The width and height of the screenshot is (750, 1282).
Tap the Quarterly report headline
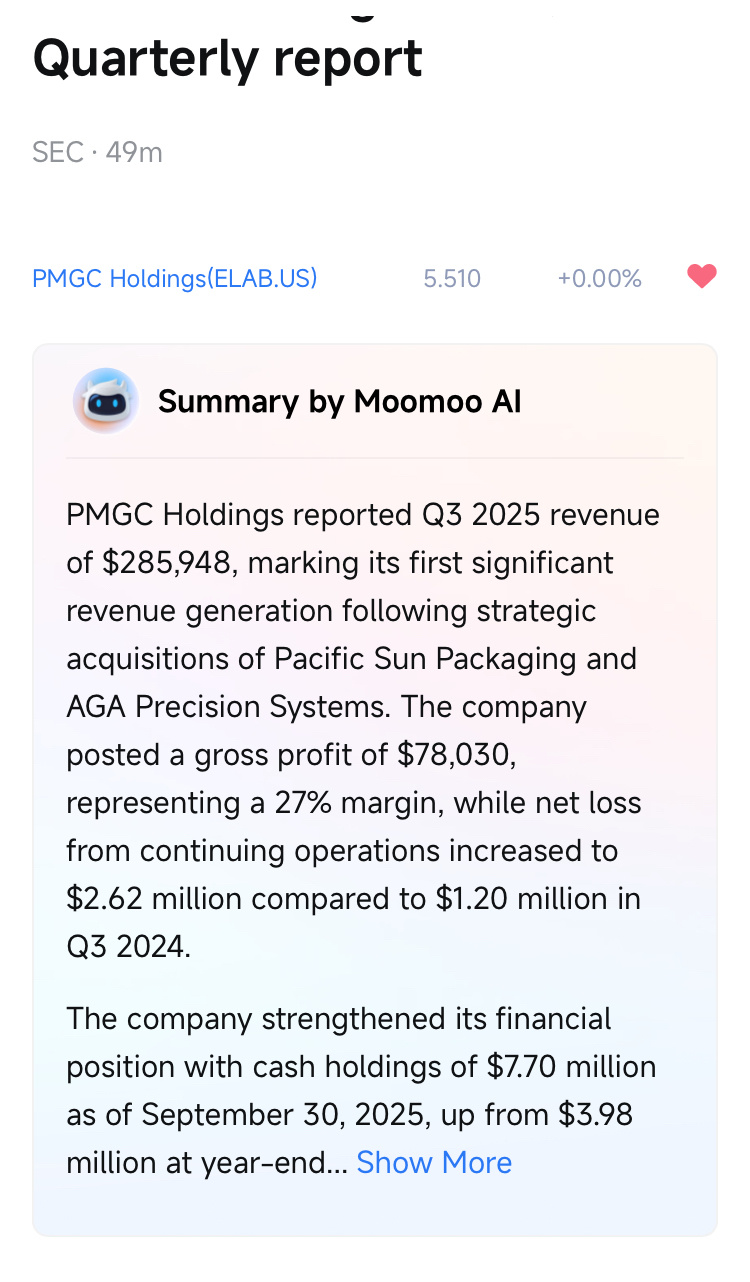coord(228,60)
